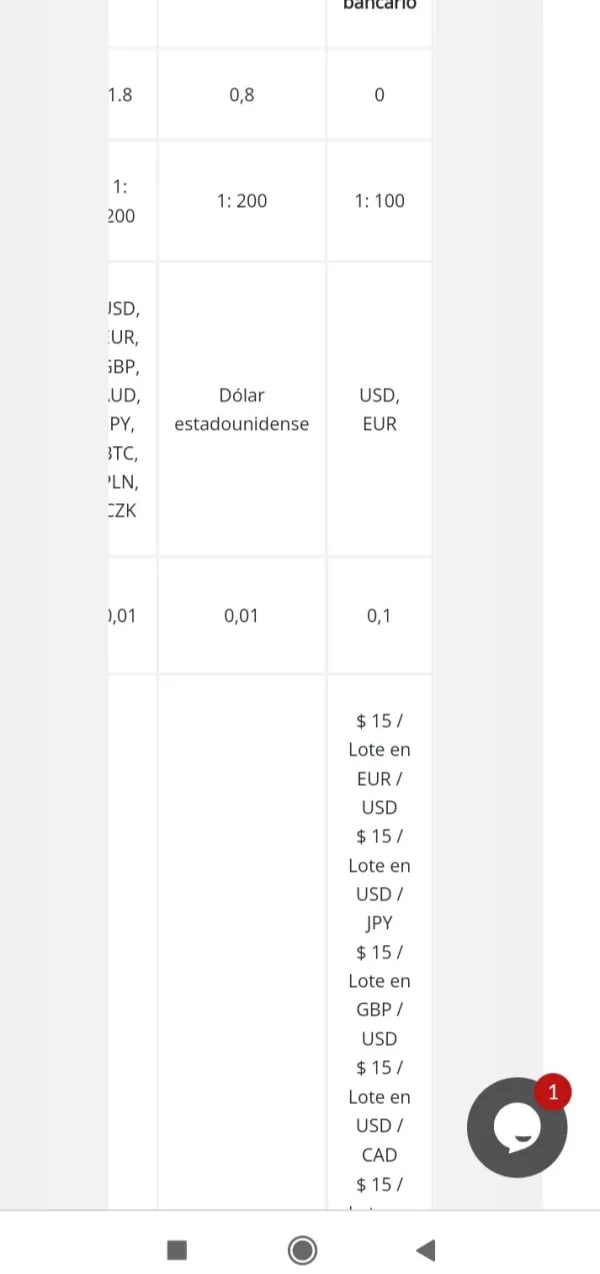Select the cell showing value "1.8"
Viewport: 600px width, 1274px height.
[121, 95]
